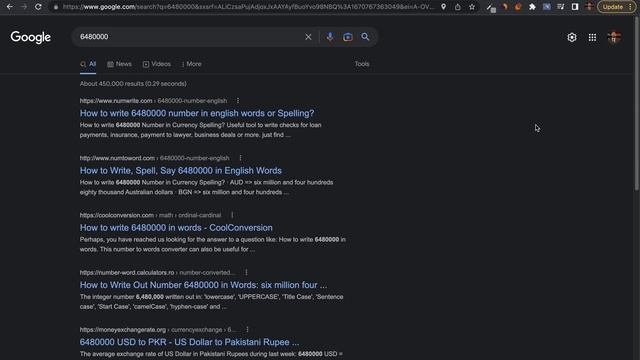Click the number-word.calculators.ro URL breadcrumb
The height and width of the screenshot is (360, 640).
click(x=158, y=272)
